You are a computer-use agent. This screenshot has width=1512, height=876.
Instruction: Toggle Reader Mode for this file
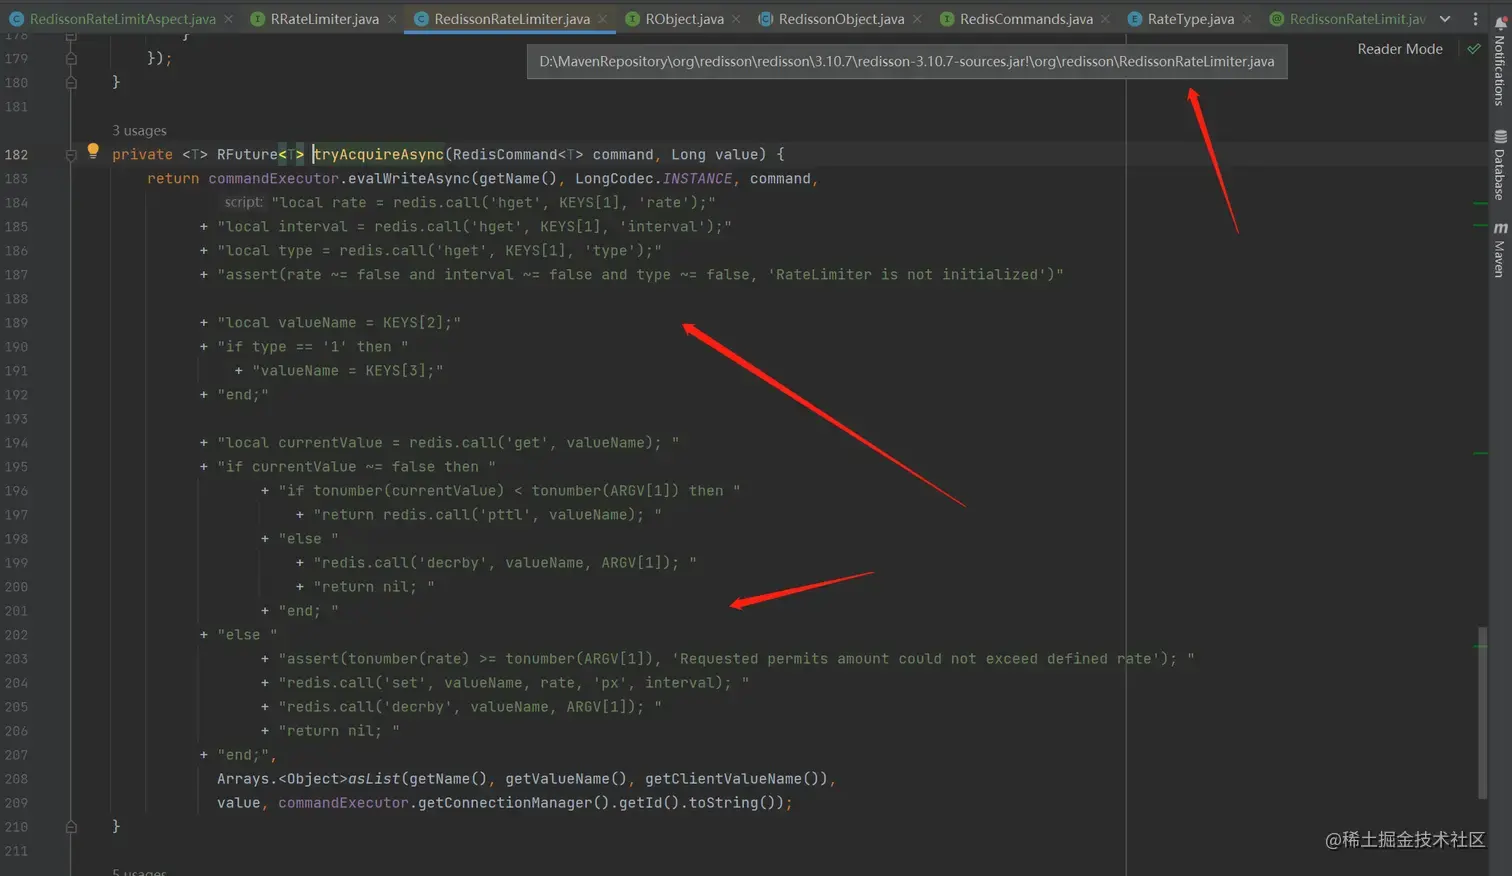[1399, 48]
